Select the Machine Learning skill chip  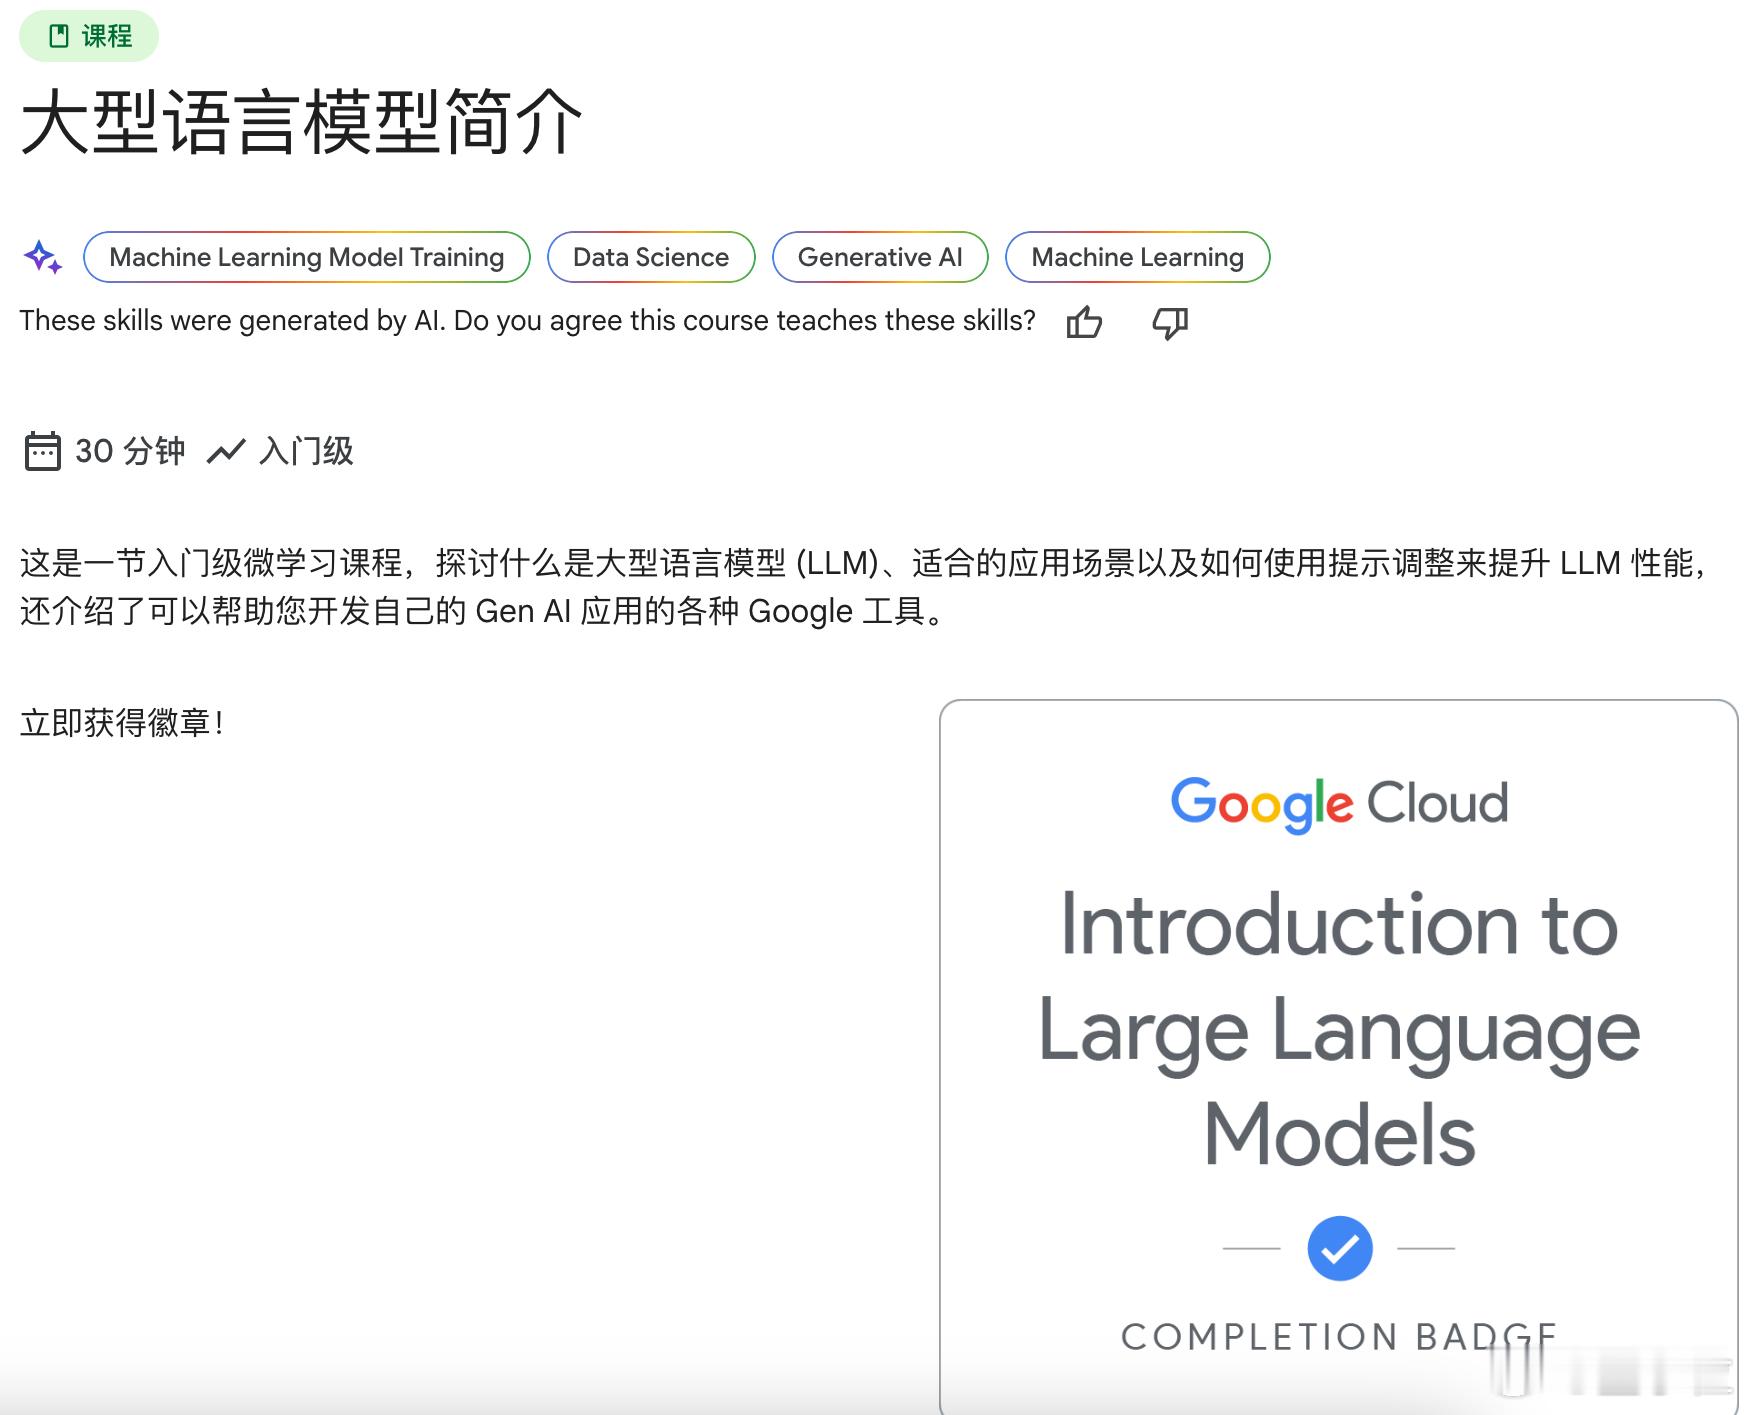1137,257
